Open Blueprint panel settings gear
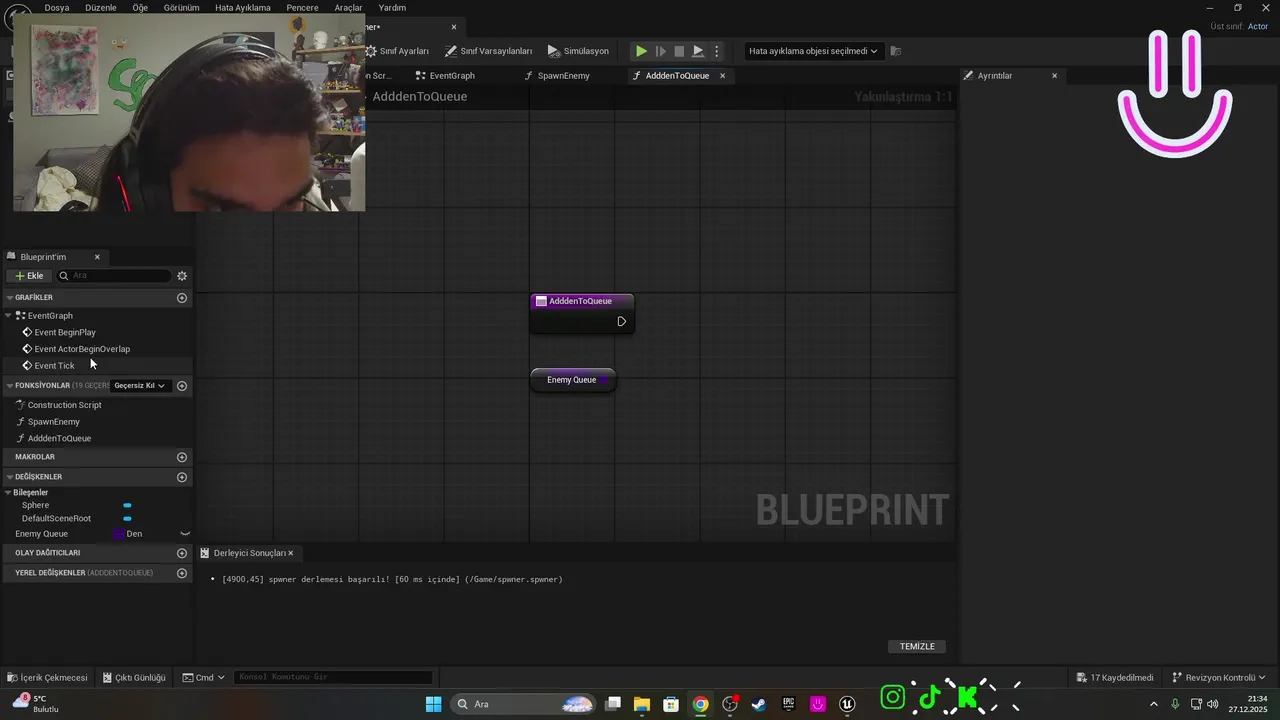The image size is (1280, 720). tap(182, 276)
